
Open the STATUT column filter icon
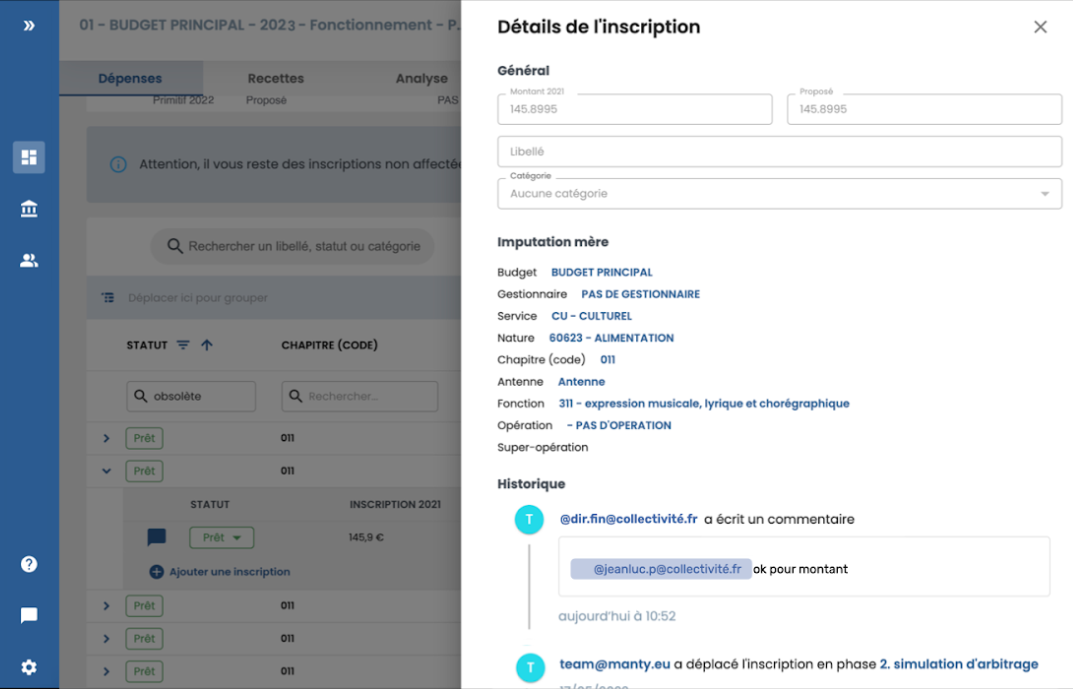(x=183, y=345)
